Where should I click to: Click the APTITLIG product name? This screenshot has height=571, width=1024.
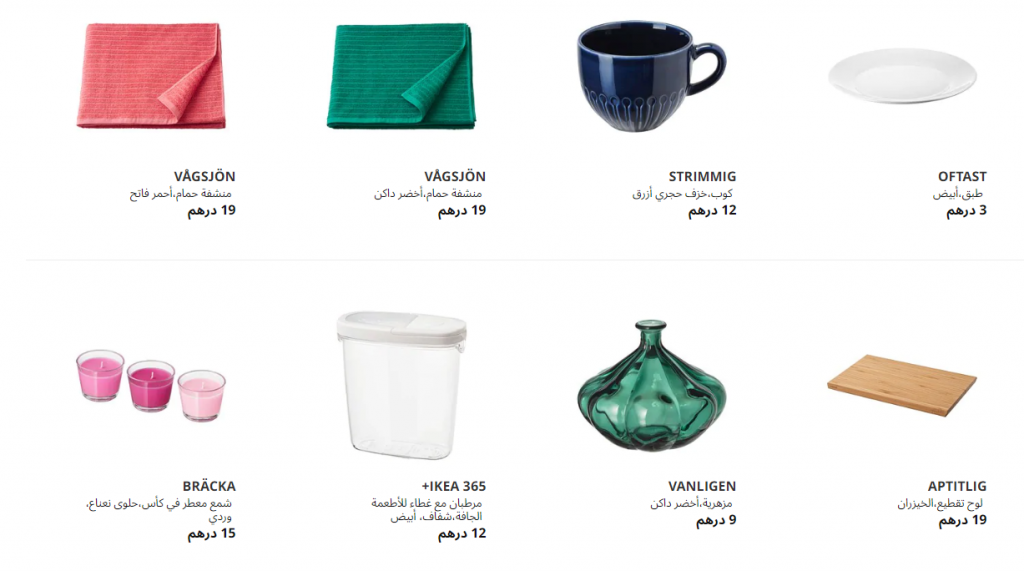(957, 486)
